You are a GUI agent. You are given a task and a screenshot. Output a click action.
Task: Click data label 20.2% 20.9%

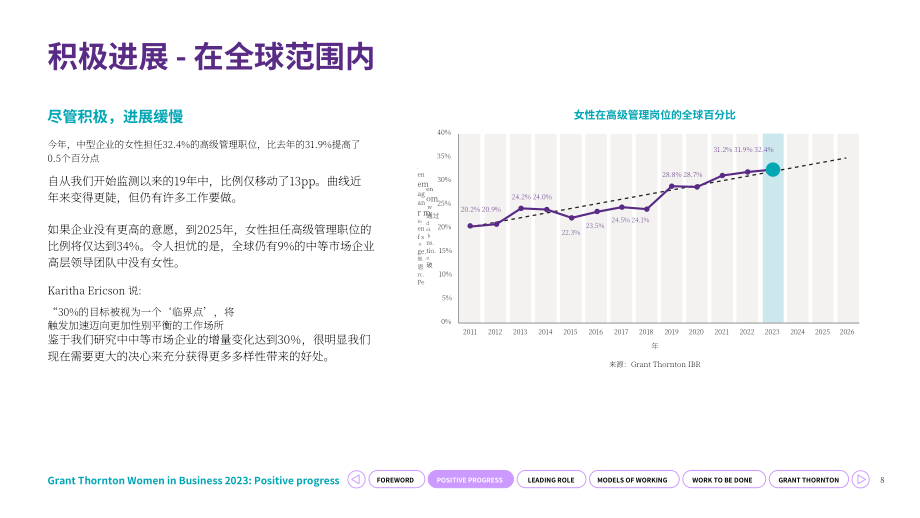[x=481, y=209]
